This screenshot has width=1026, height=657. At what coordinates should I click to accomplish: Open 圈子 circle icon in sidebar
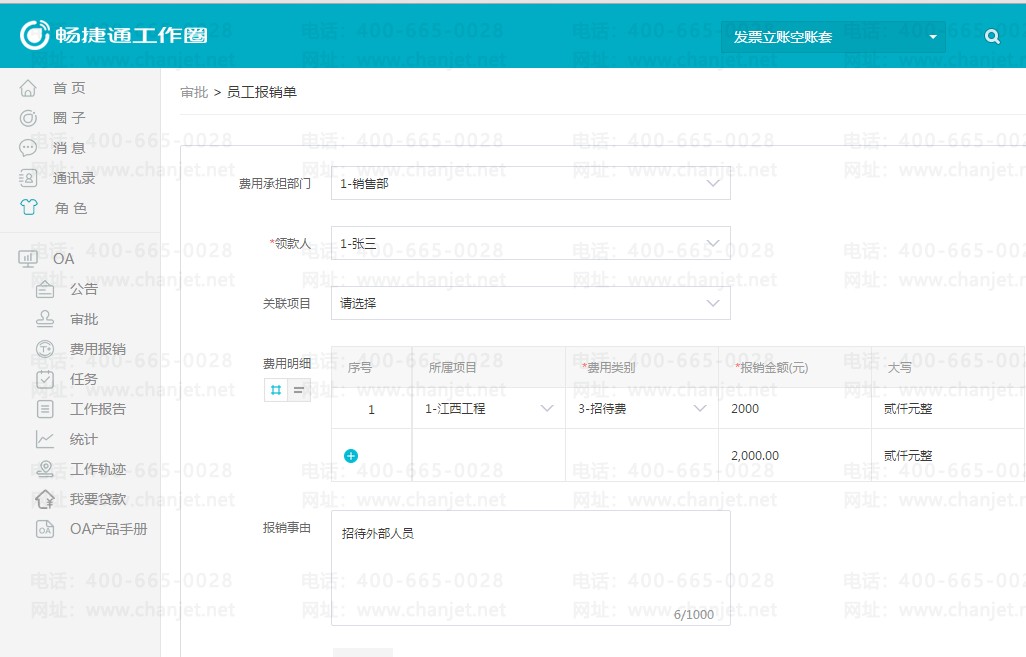[x=29, y=118]
